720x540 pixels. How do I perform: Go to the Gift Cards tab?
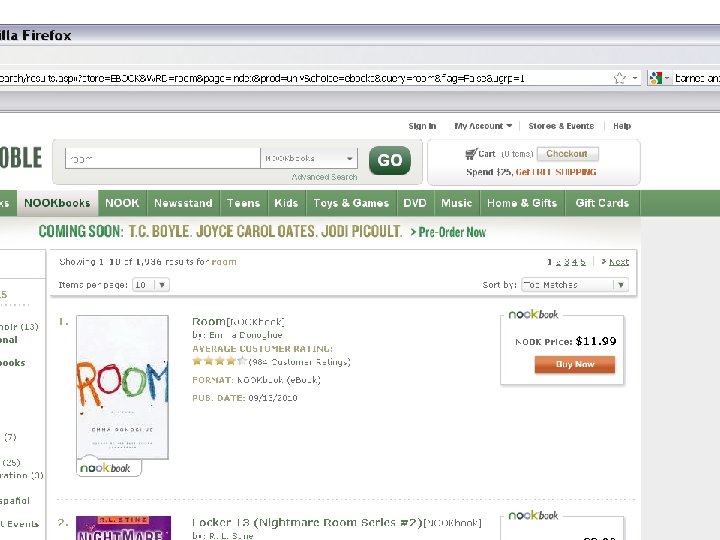click(x=602, y=203)
